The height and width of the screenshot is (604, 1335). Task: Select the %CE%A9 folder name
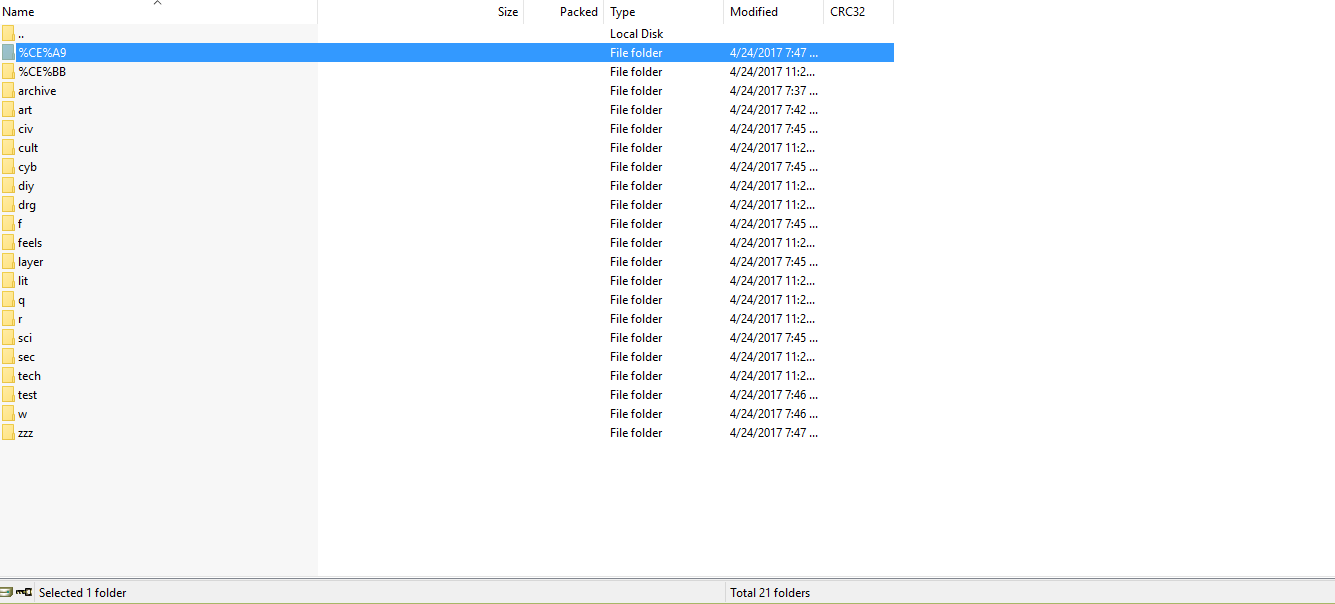coord(42,53)
